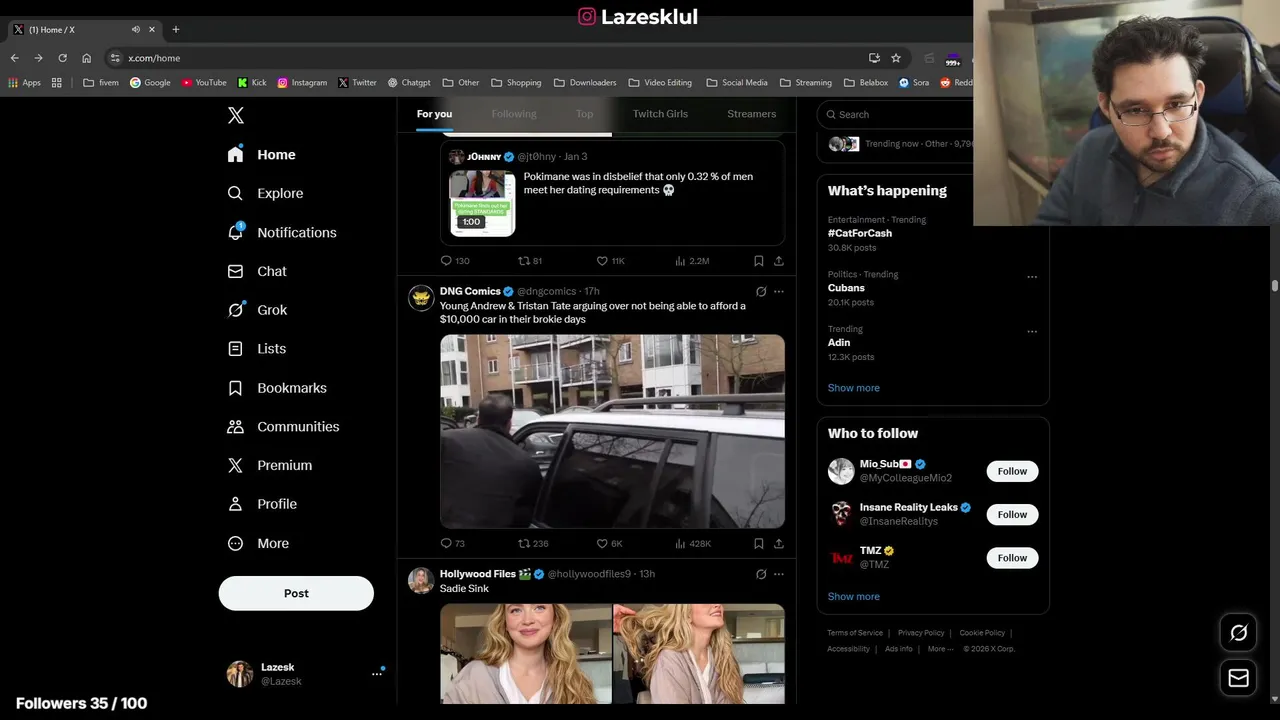Switch to the Following tab
The height and width of the screenshot is (720, 1280).
coord(514,114)
